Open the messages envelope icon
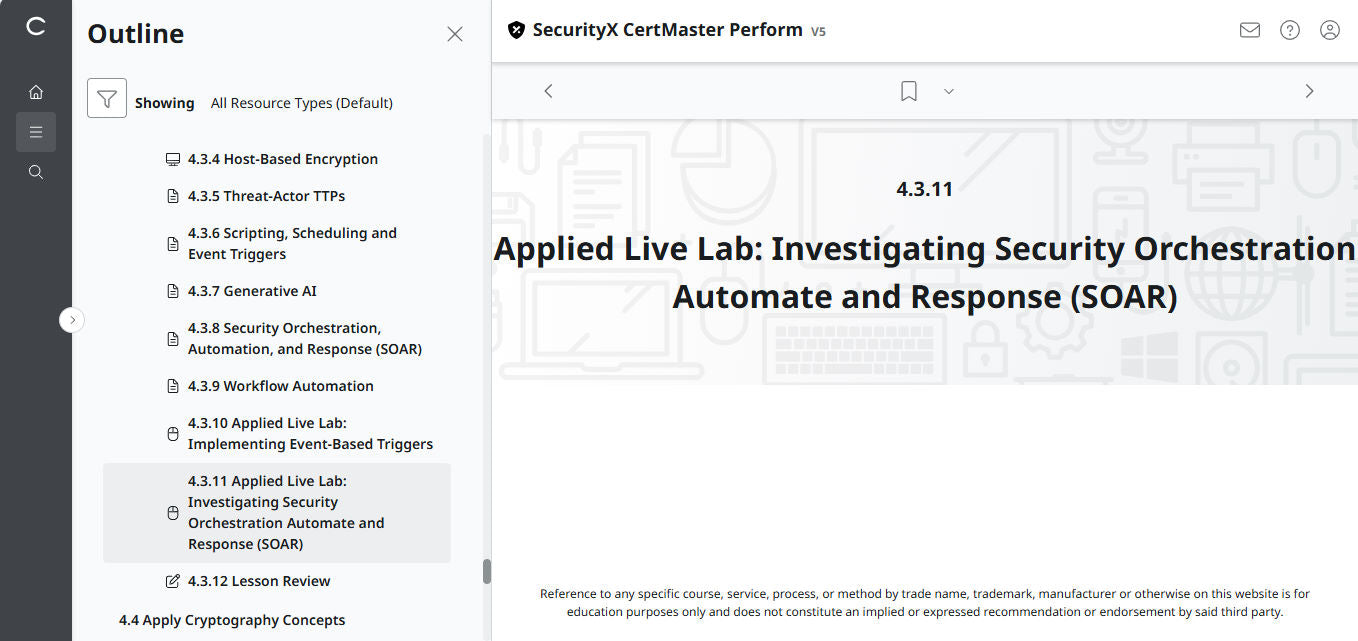1358x641 pixels. click(x=1249, y=30)
